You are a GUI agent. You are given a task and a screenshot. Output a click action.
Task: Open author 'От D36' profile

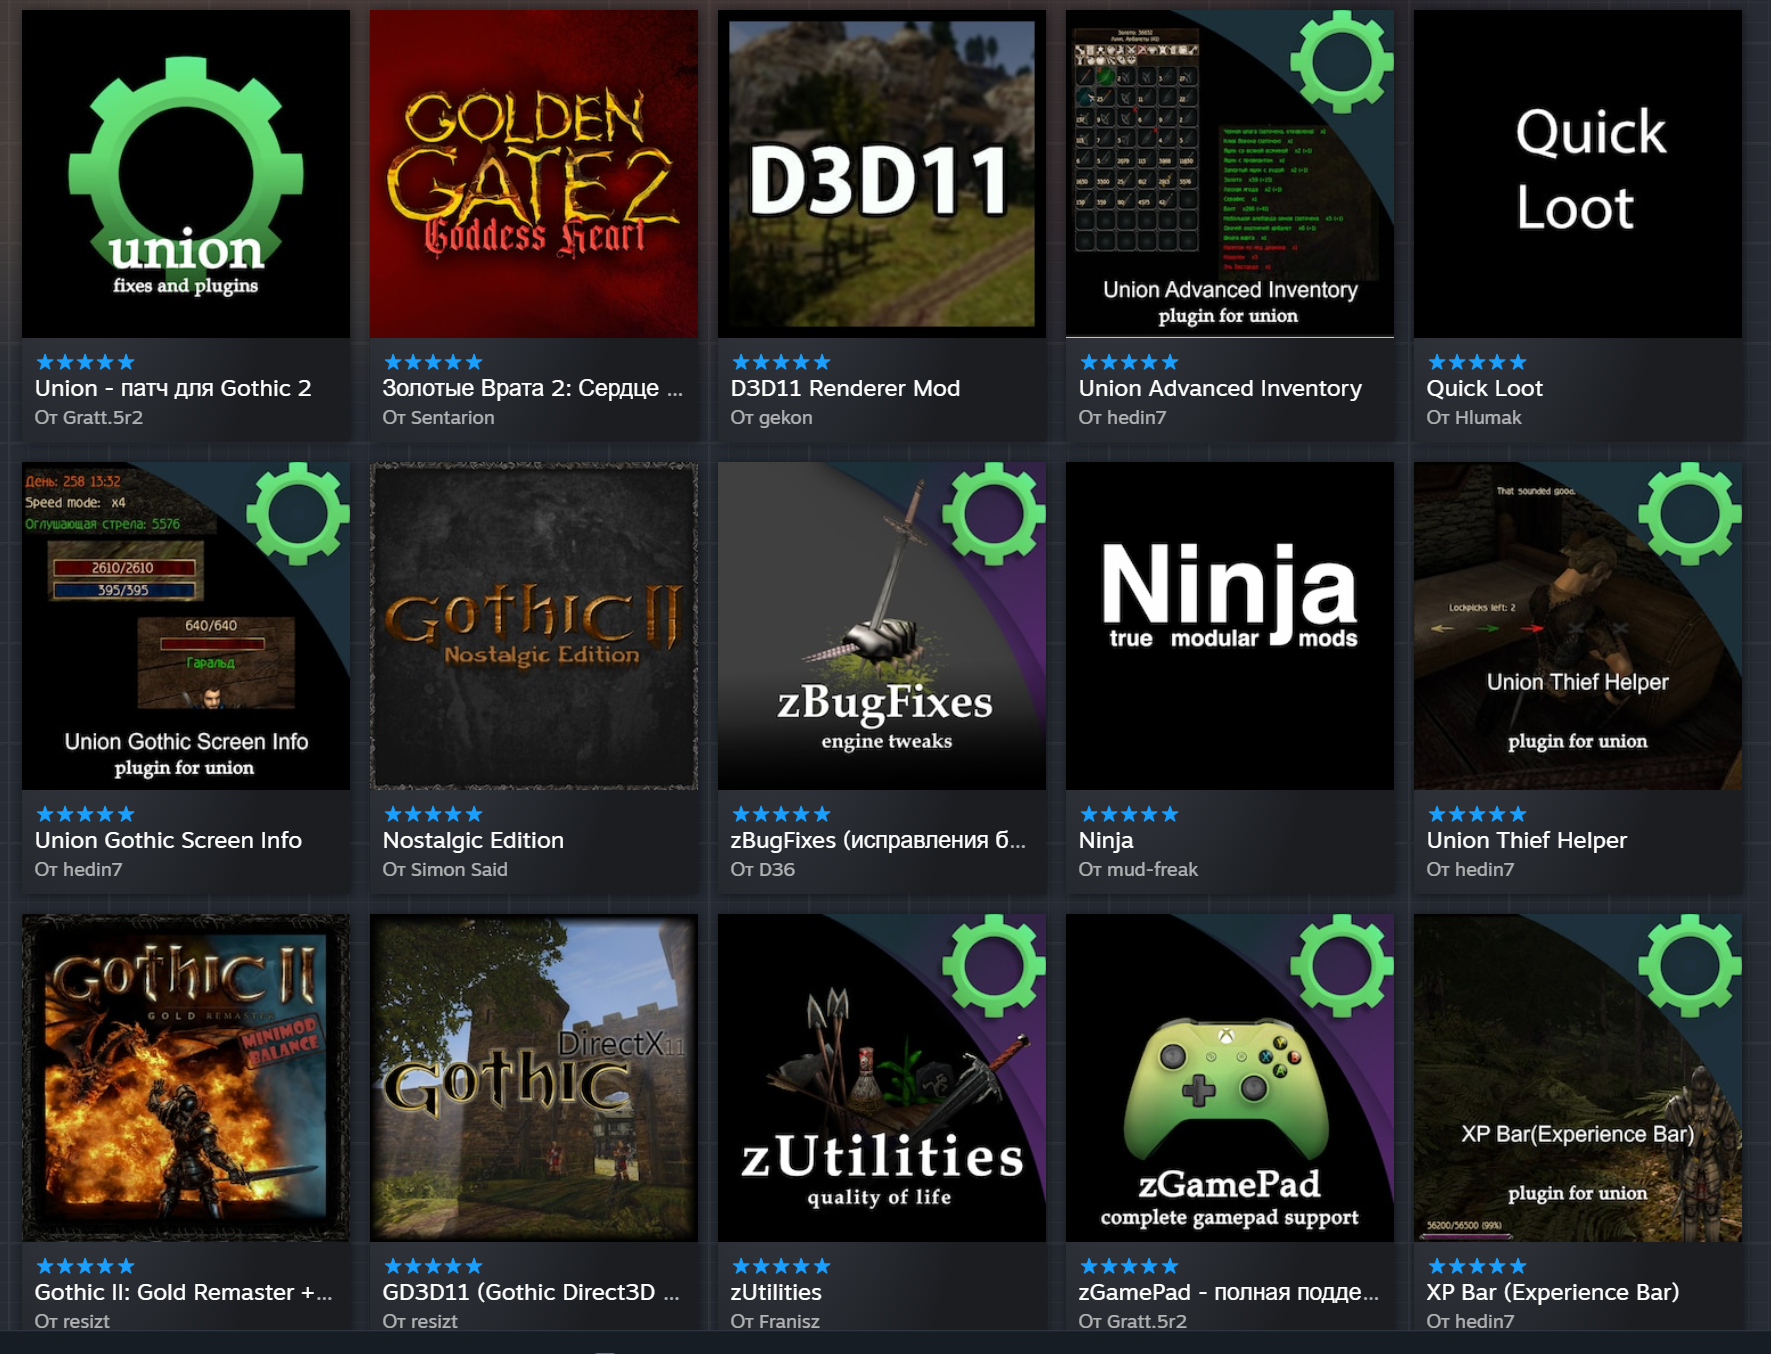tap(763, 869)
